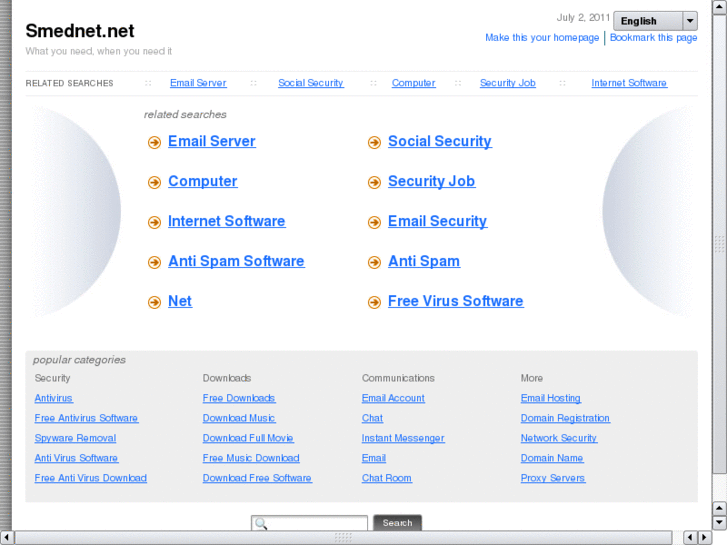The height and width of the screenshot is (545, 727).
Task: Open the Make this your homepage link
Action: [542, 38]
